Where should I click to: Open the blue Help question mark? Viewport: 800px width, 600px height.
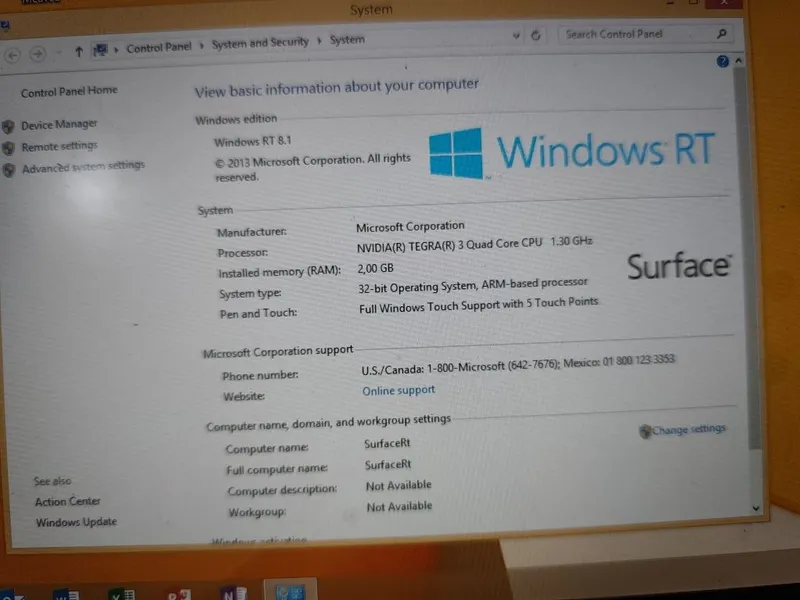722,62
